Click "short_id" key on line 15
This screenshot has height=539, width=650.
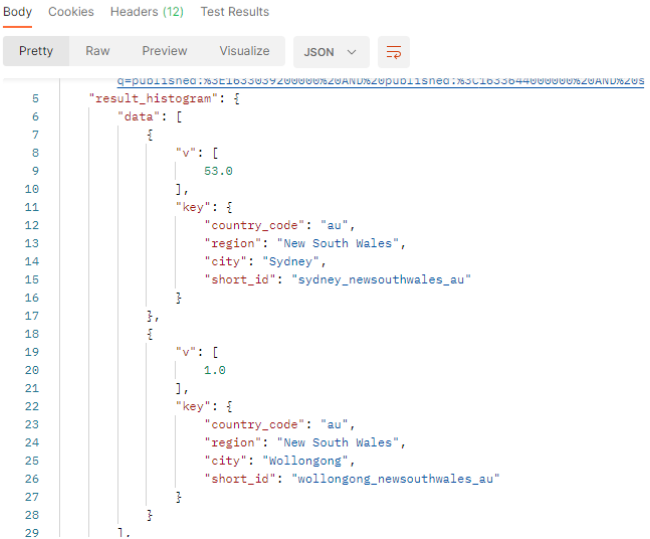point(240,280)
